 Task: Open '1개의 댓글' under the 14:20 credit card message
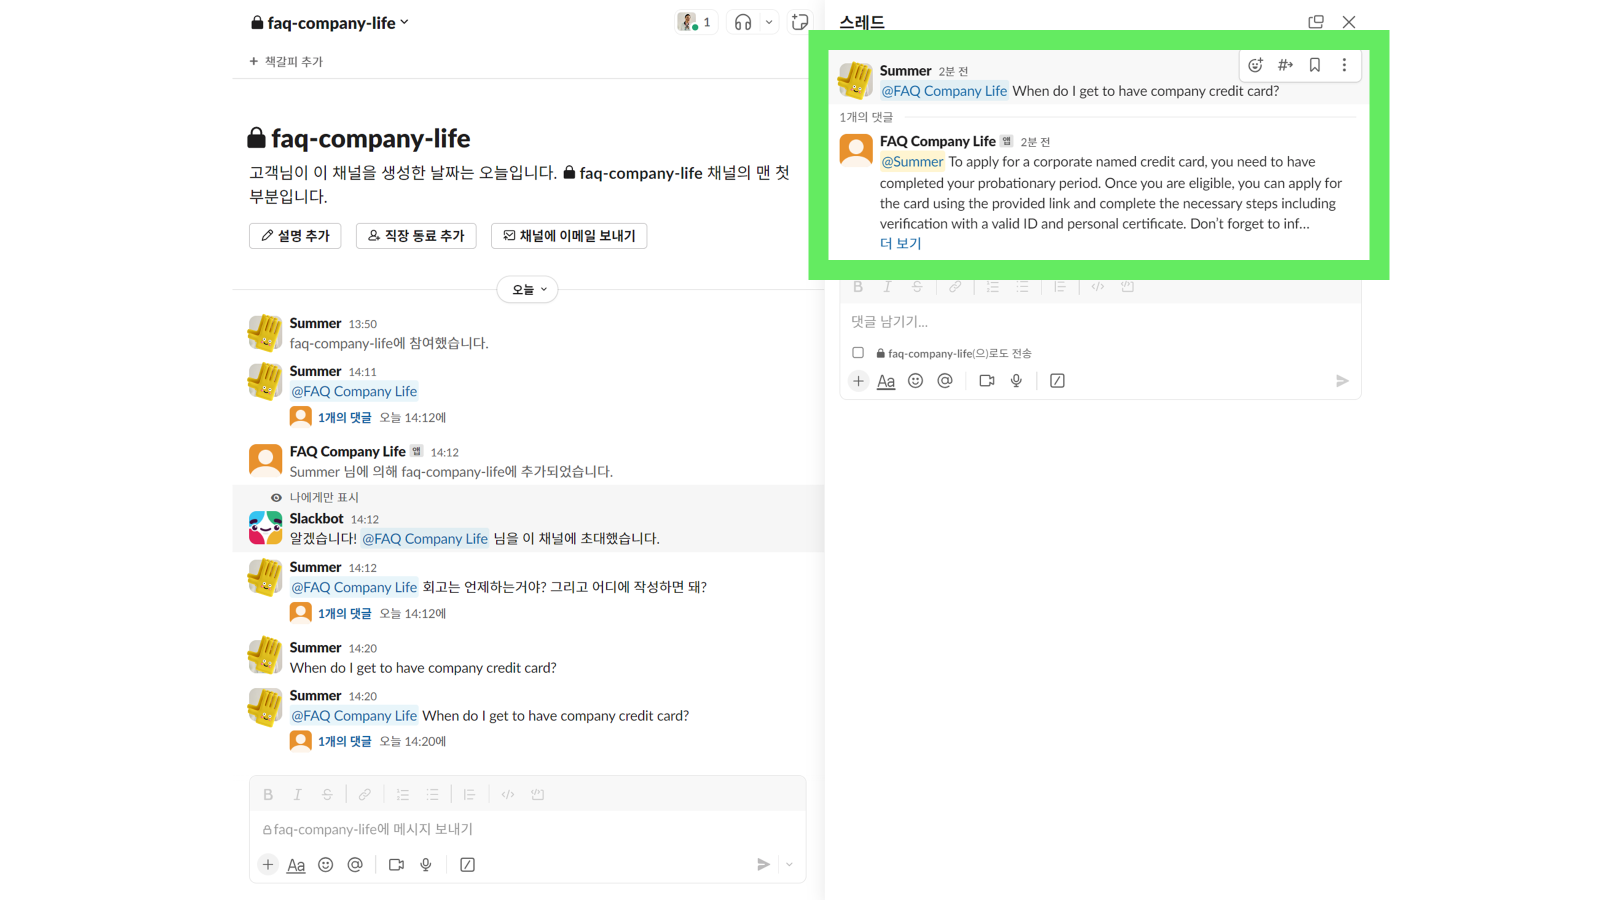(344, 742)
